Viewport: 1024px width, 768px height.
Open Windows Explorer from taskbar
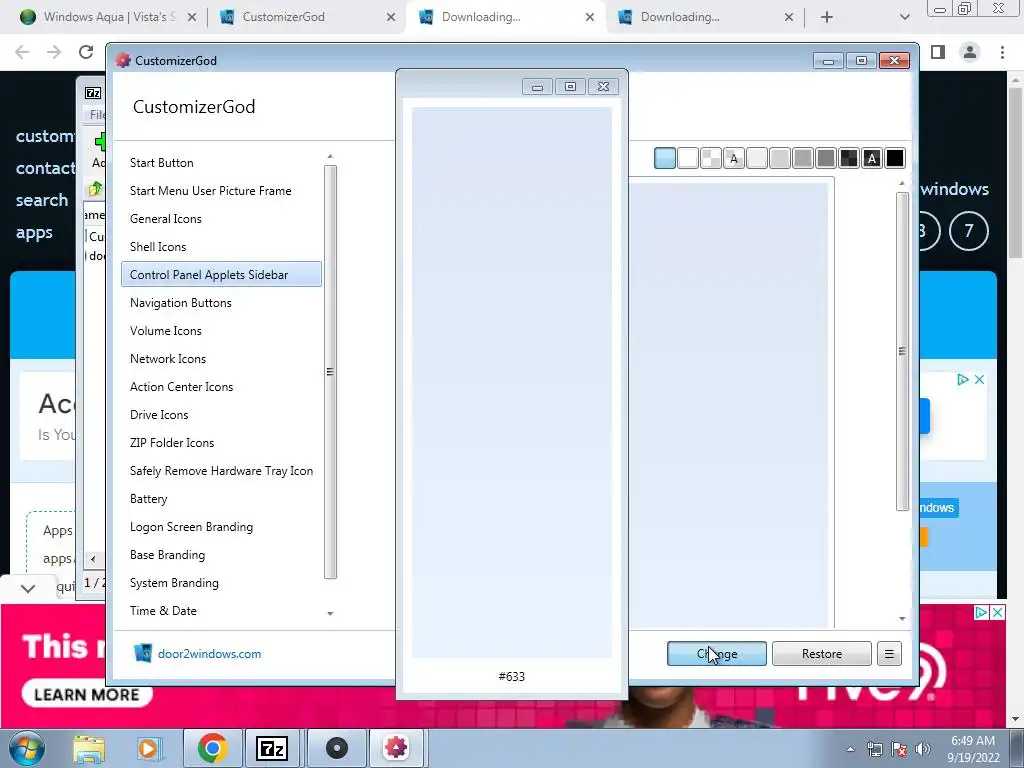click(x=89, y=748)
